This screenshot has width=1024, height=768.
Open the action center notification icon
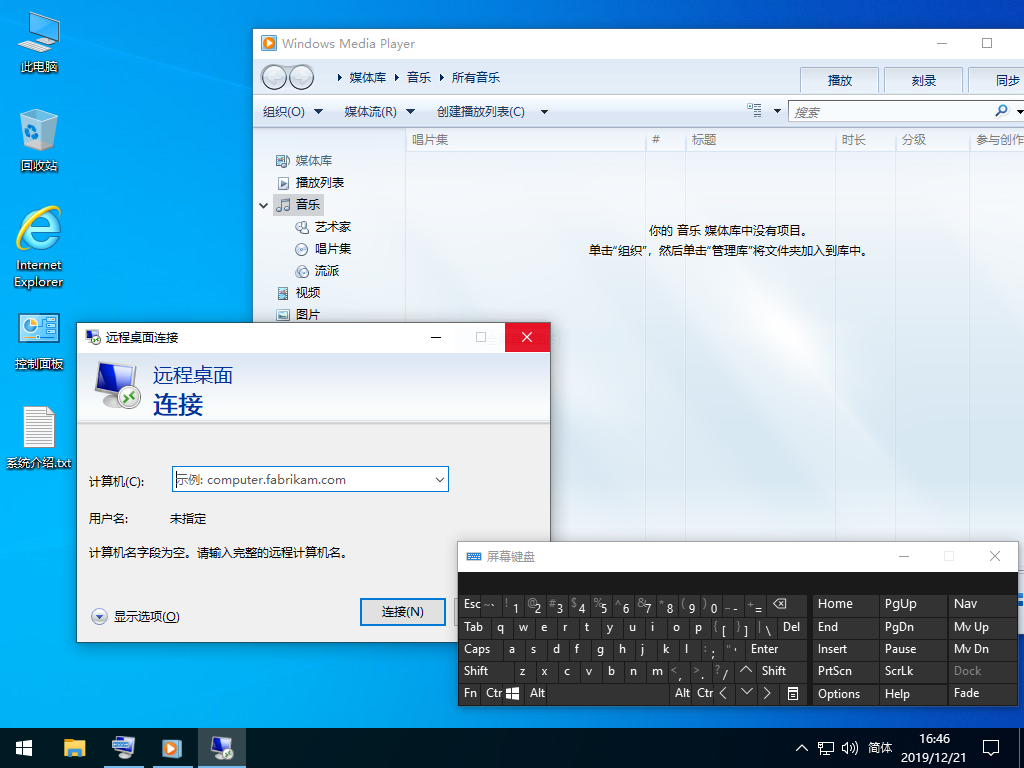pos(991,747)
